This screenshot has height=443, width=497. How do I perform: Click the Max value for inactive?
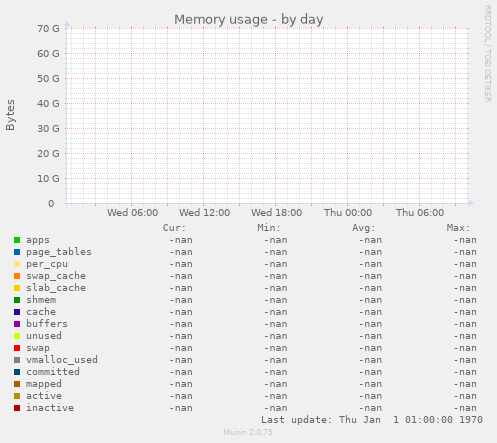465,408
